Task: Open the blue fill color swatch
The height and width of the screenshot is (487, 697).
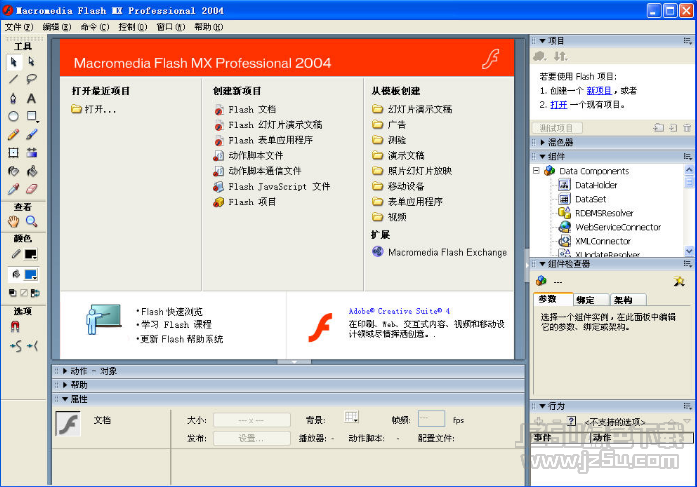Action: coord(31,275)
